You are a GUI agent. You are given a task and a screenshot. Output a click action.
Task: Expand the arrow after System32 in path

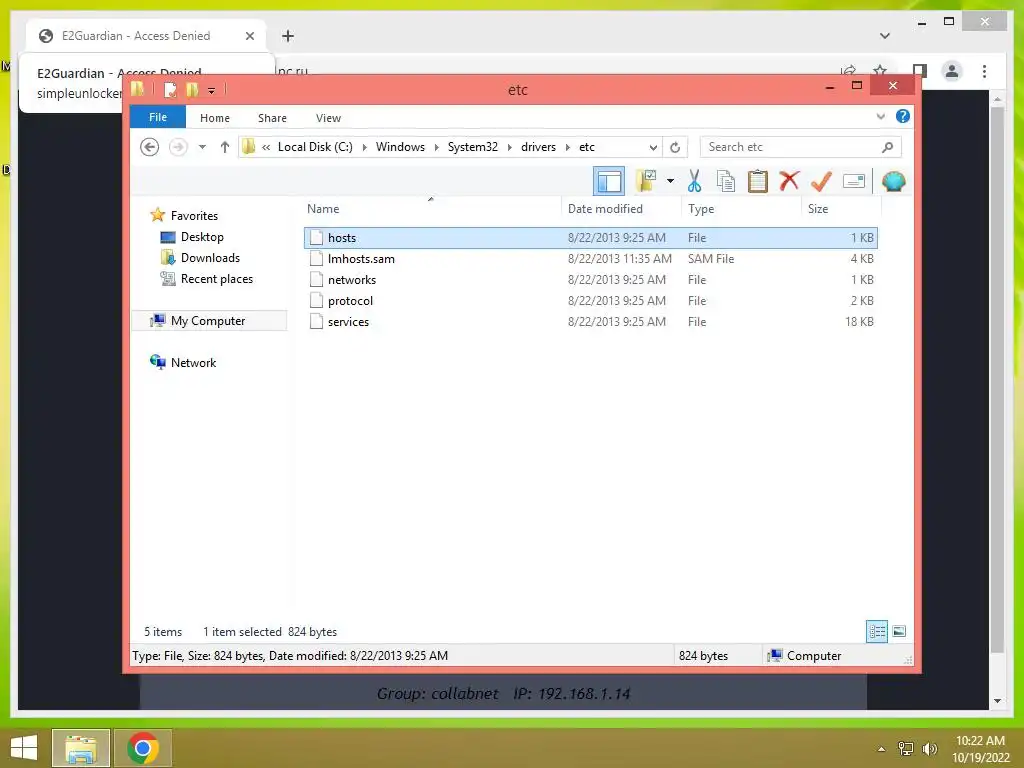point(509,148)
